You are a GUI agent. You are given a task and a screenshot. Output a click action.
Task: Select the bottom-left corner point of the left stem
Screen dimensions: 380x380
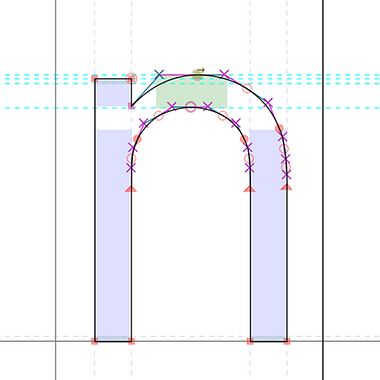pos(95,341)
